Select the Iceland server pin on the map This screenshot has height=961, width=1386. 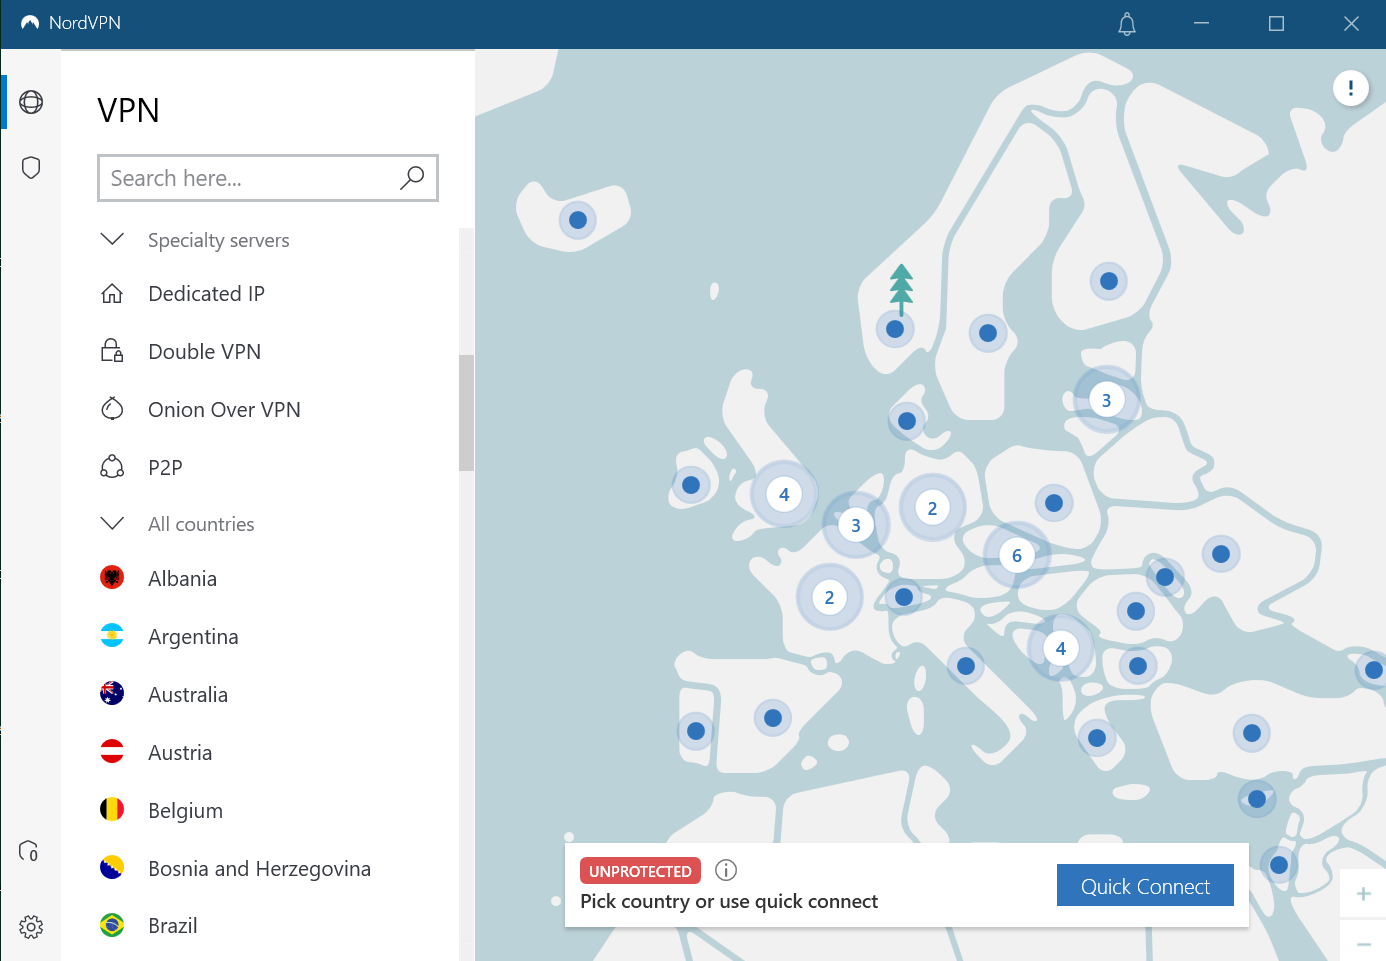tap(578, 220)
